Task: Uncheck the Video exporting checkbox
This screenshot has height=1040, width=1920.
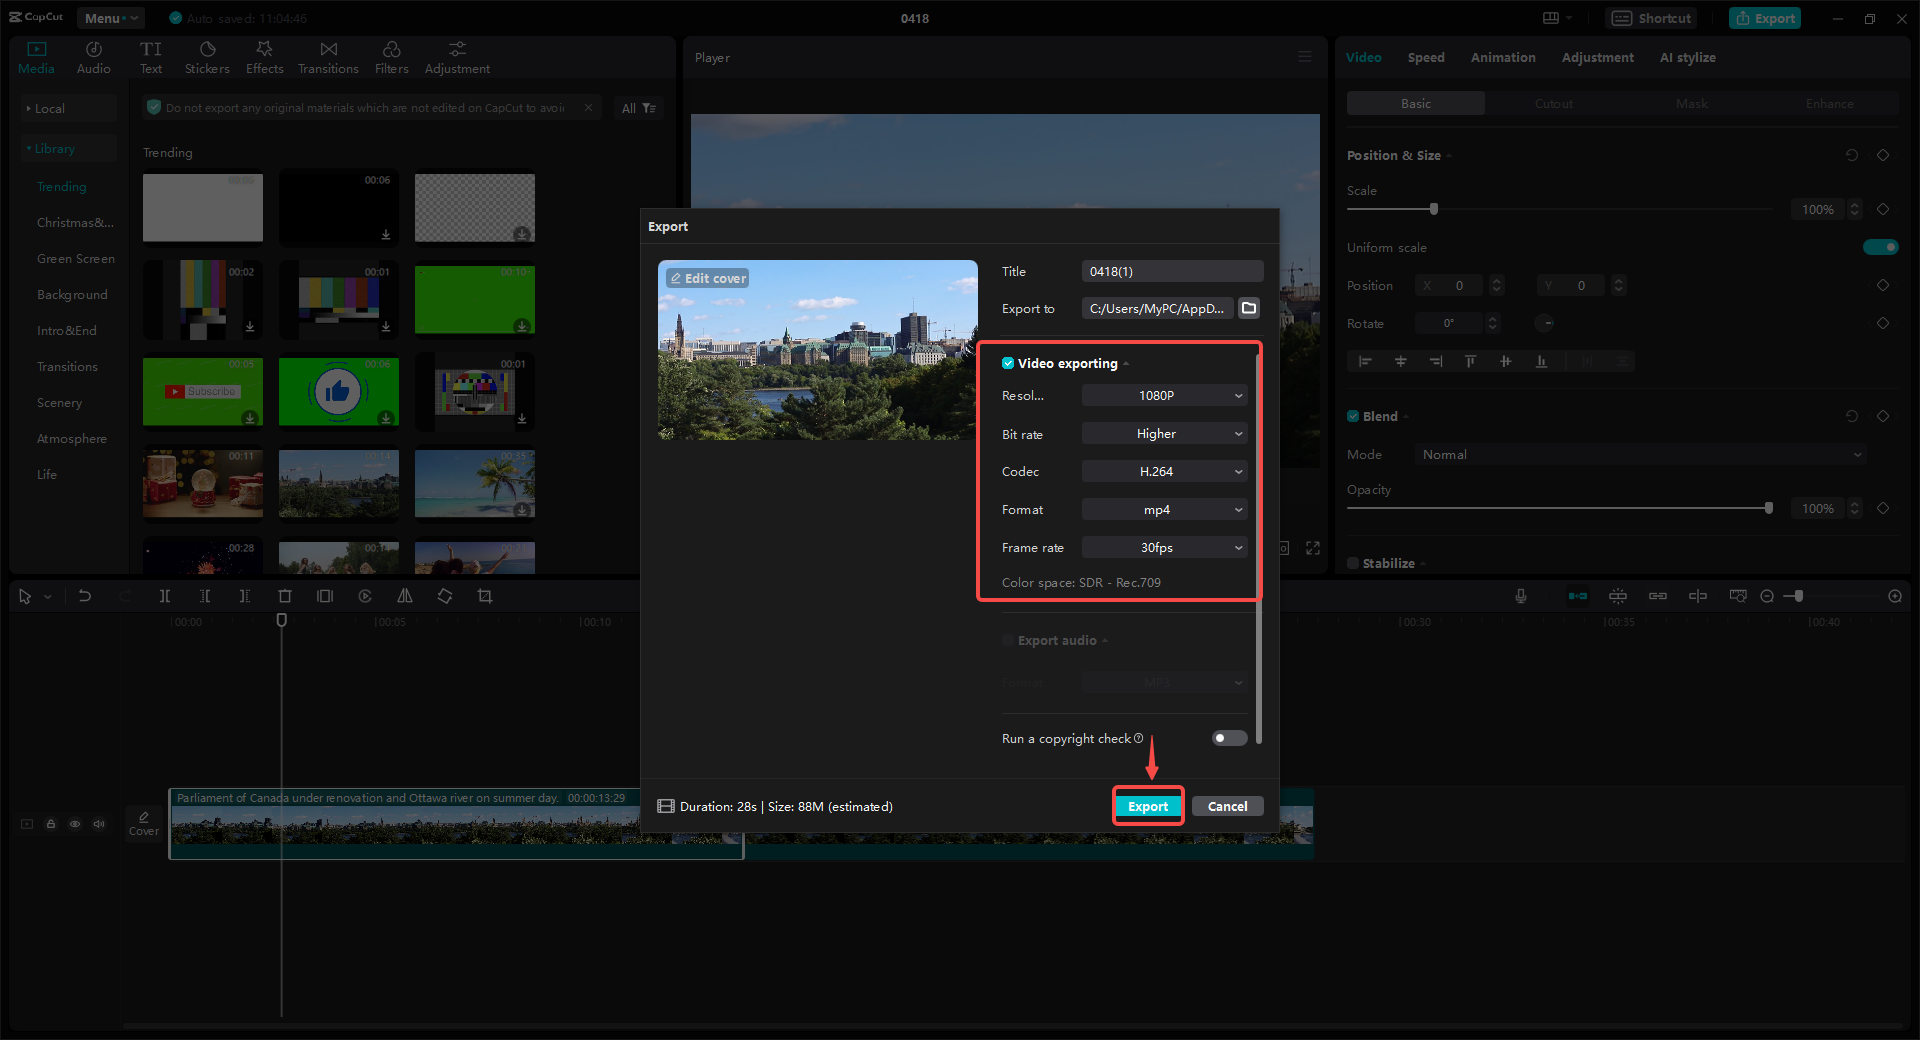Action: point(1008,363)
